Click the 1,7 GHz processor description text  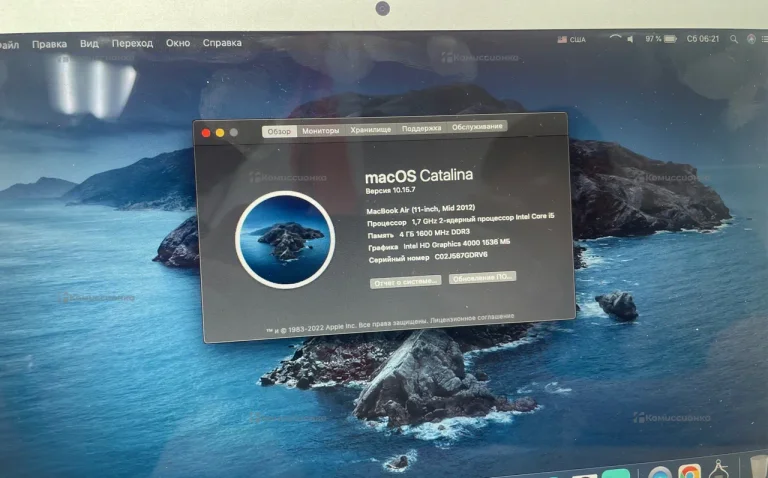tap(483, 219)
